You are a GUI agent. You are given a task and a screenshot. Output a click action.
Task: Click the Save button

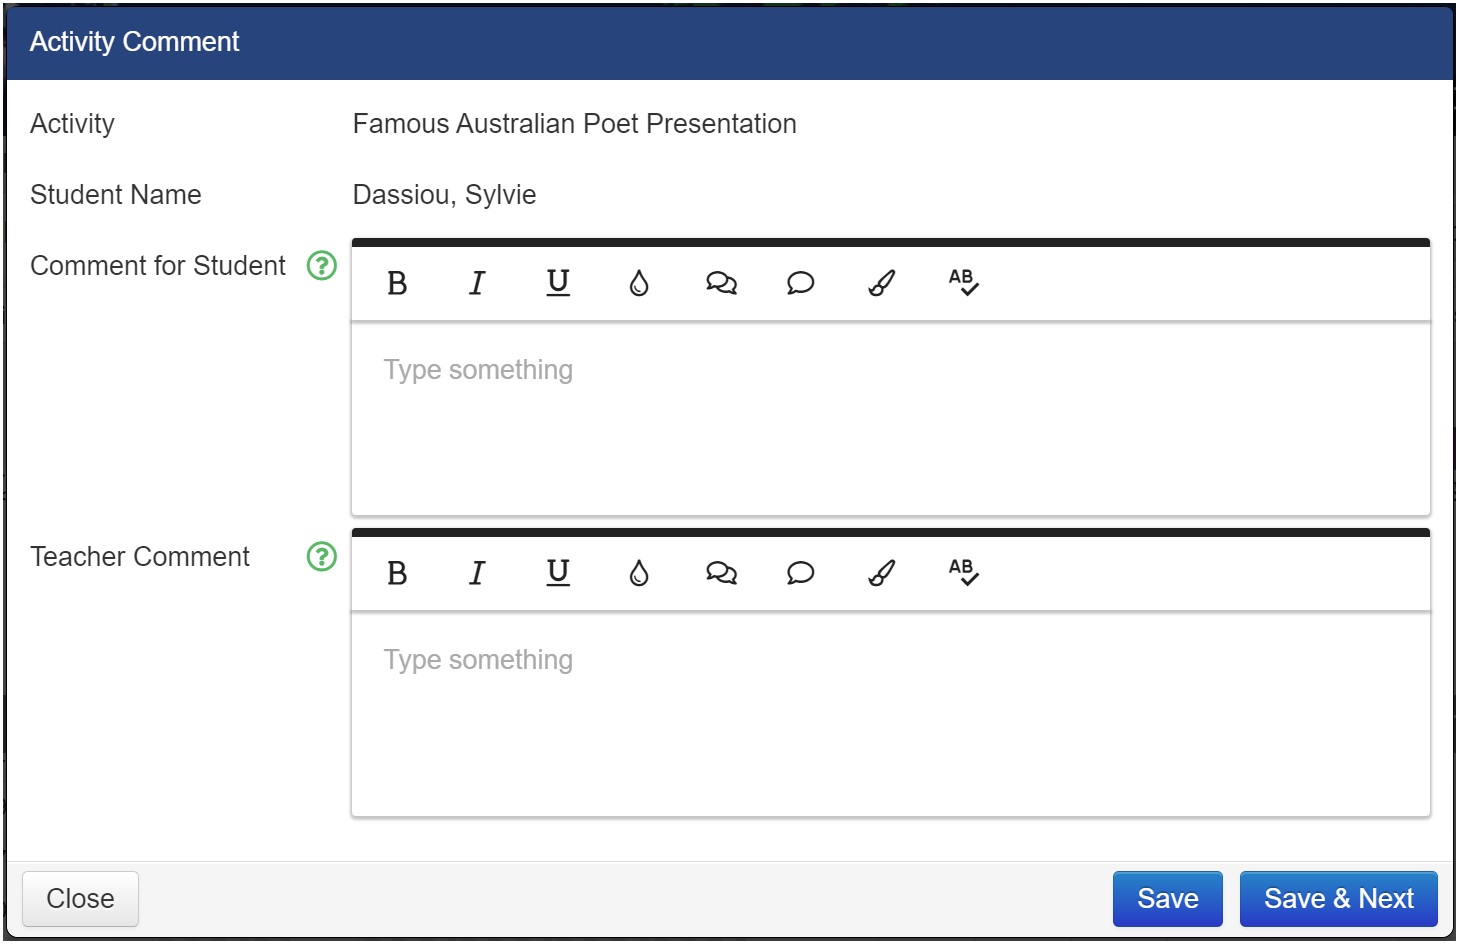[x=1167, y=899]
